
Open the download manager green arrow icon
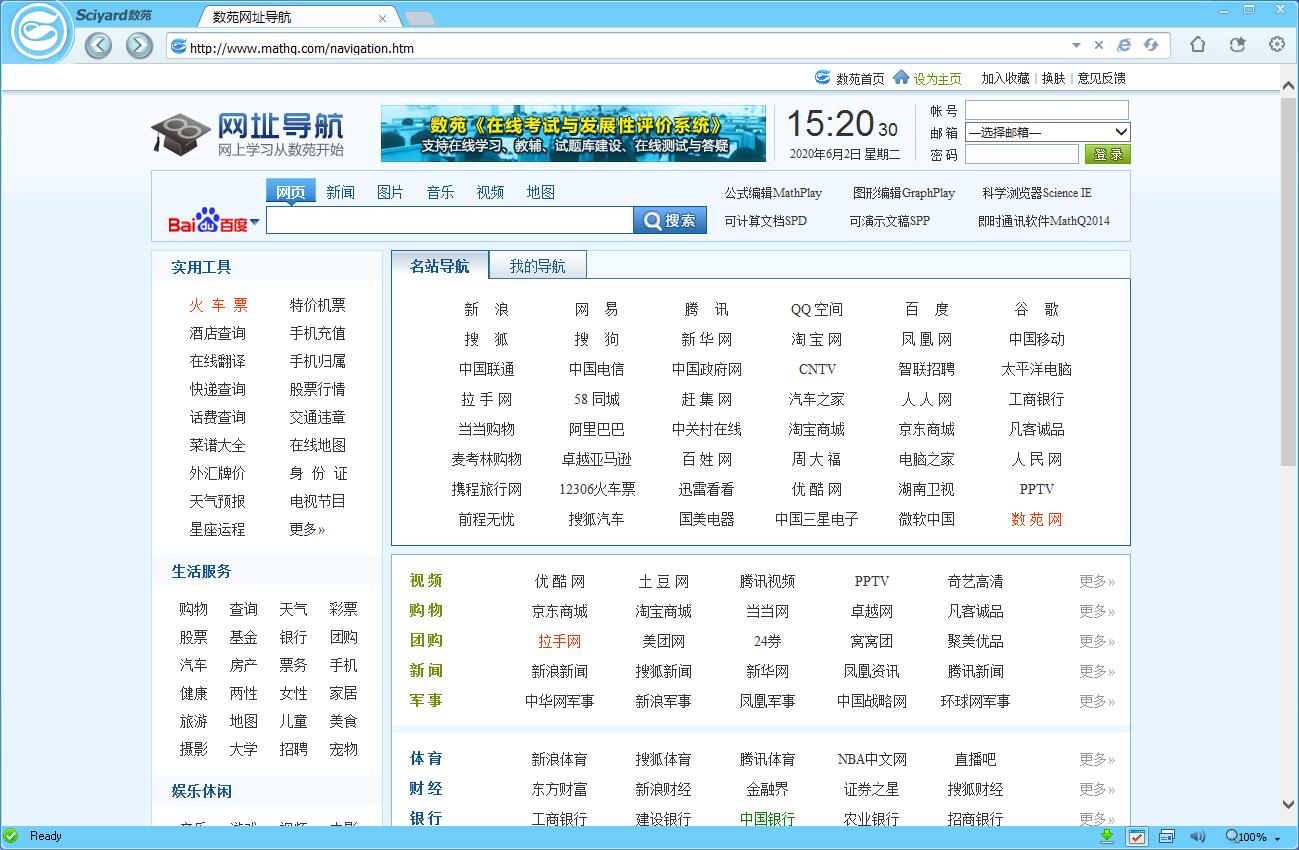(x=1107, y=836)
